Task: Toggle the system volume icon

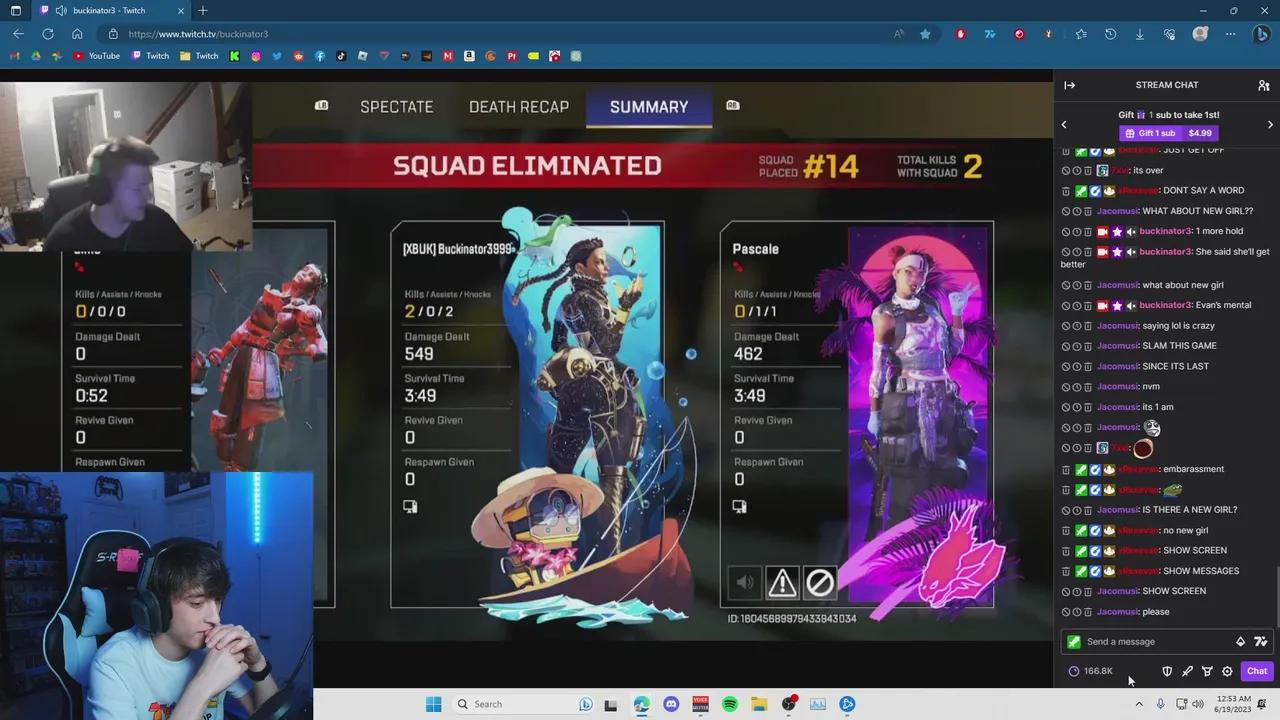Action: coord(1198,704)
